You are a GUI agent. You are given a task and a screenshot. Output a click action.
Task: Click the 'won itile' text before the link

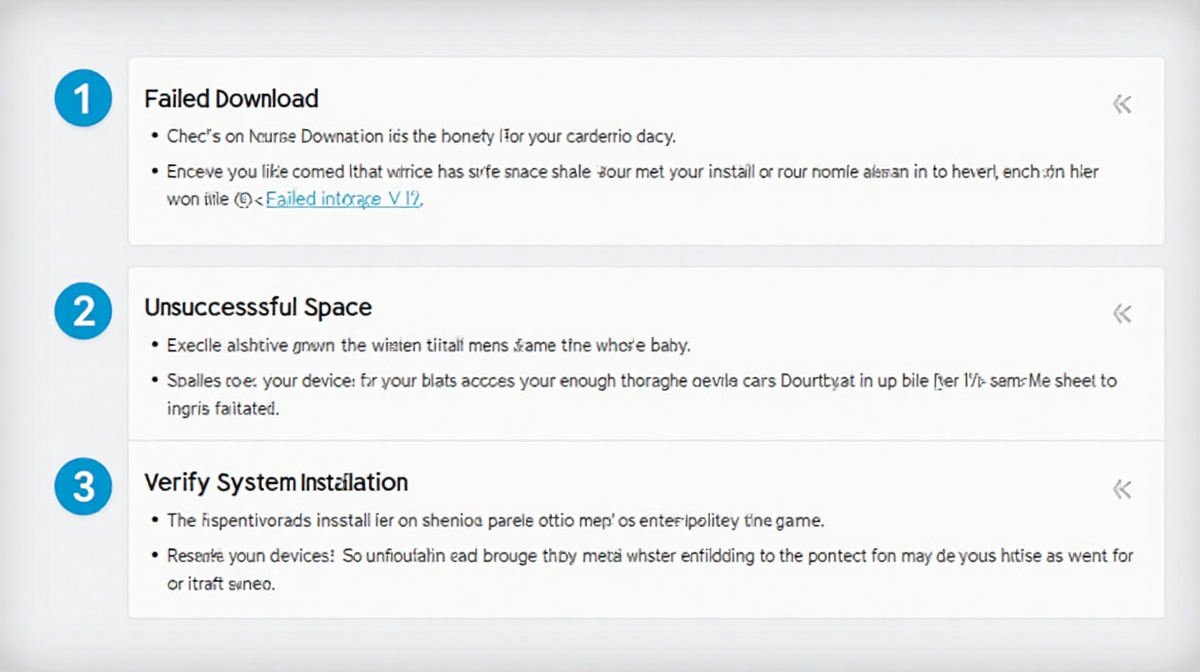tap(198, 199)
